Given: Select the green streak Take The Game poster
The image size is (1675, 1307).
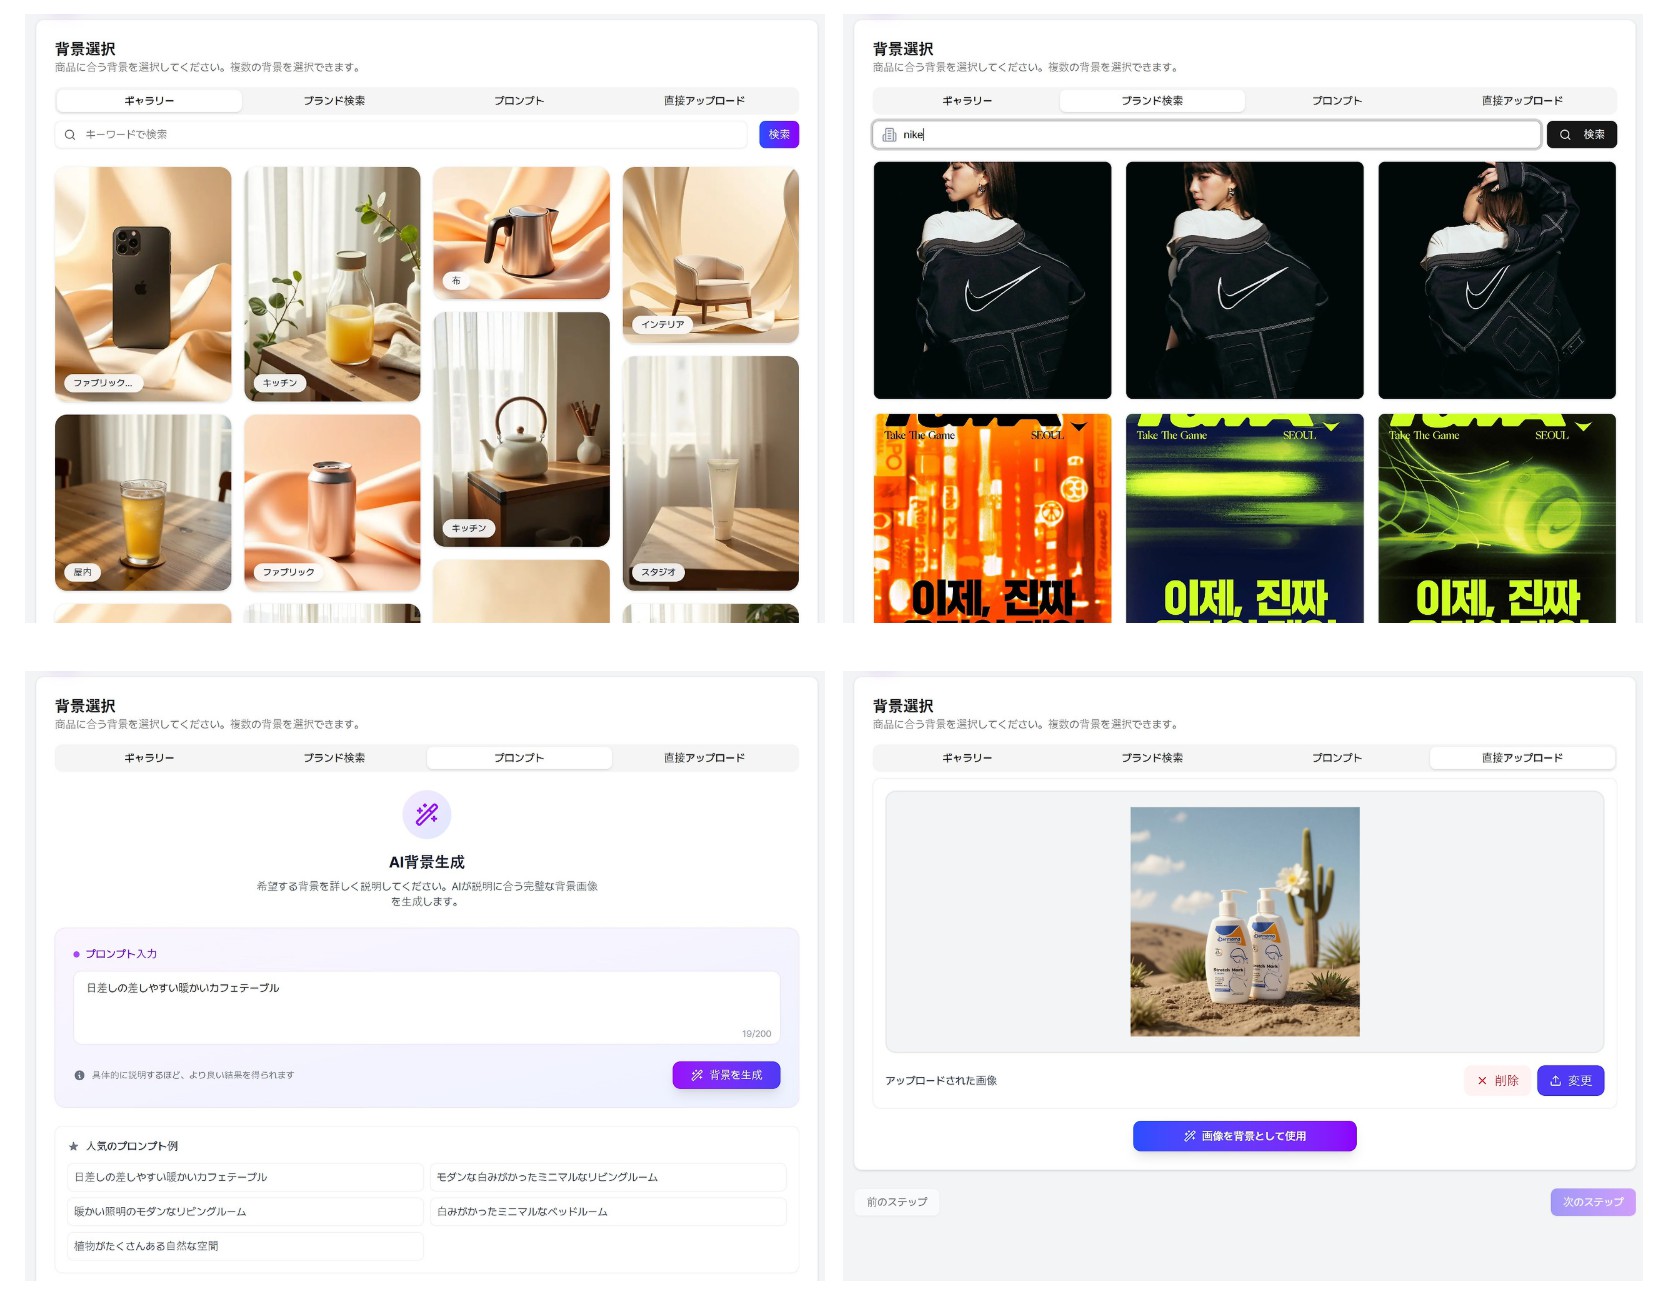Looking at the screenshot, I should tap(1245, 518).
